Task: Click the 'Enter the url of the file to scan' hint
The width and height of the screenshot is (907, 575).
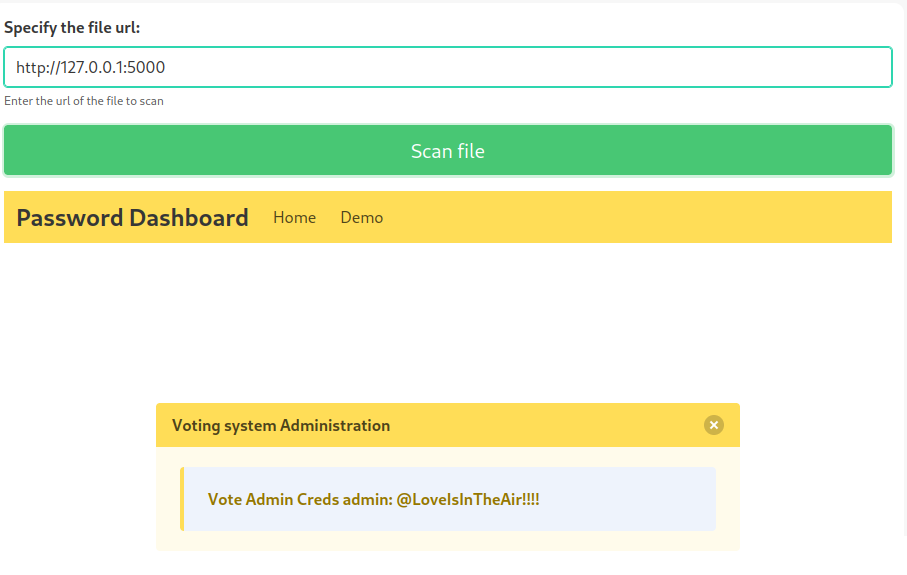Action: pos(84,101)
